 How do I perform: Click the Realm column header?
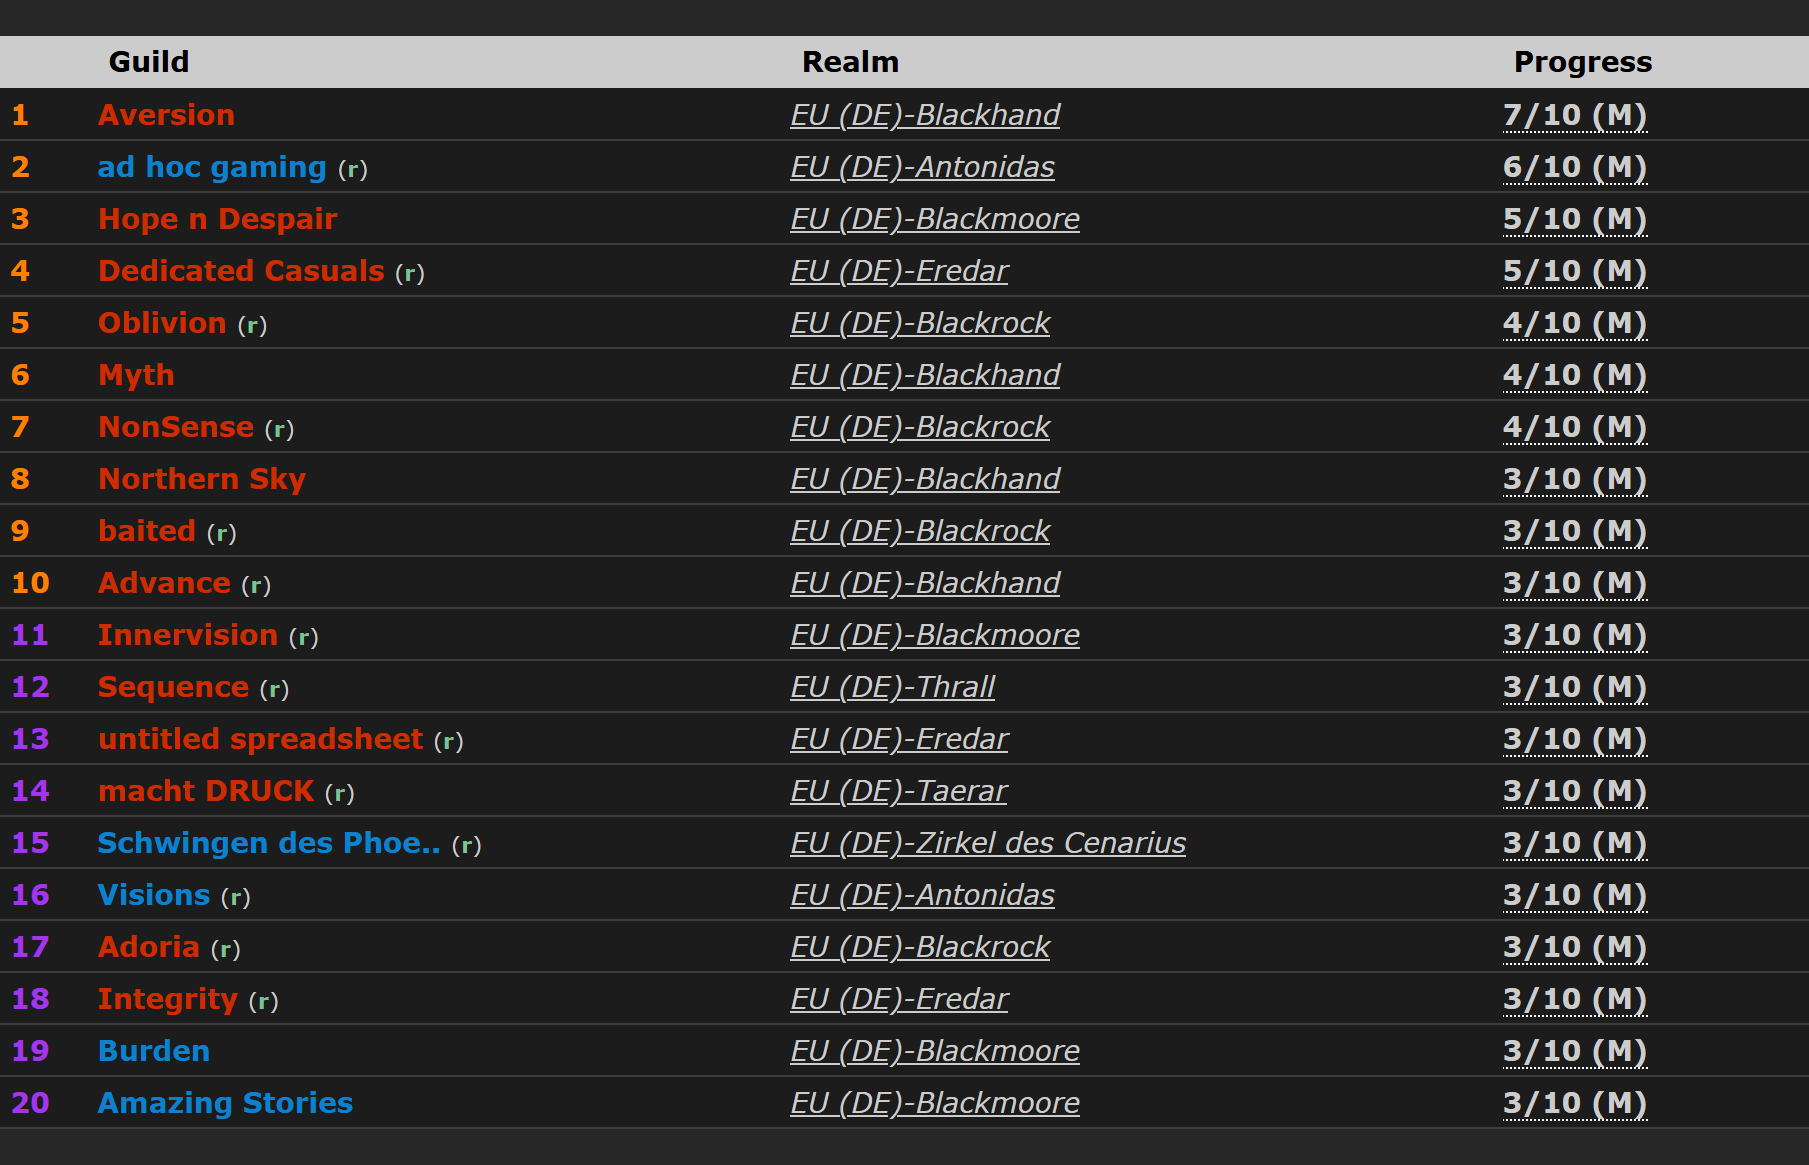(x=851, y=62)
